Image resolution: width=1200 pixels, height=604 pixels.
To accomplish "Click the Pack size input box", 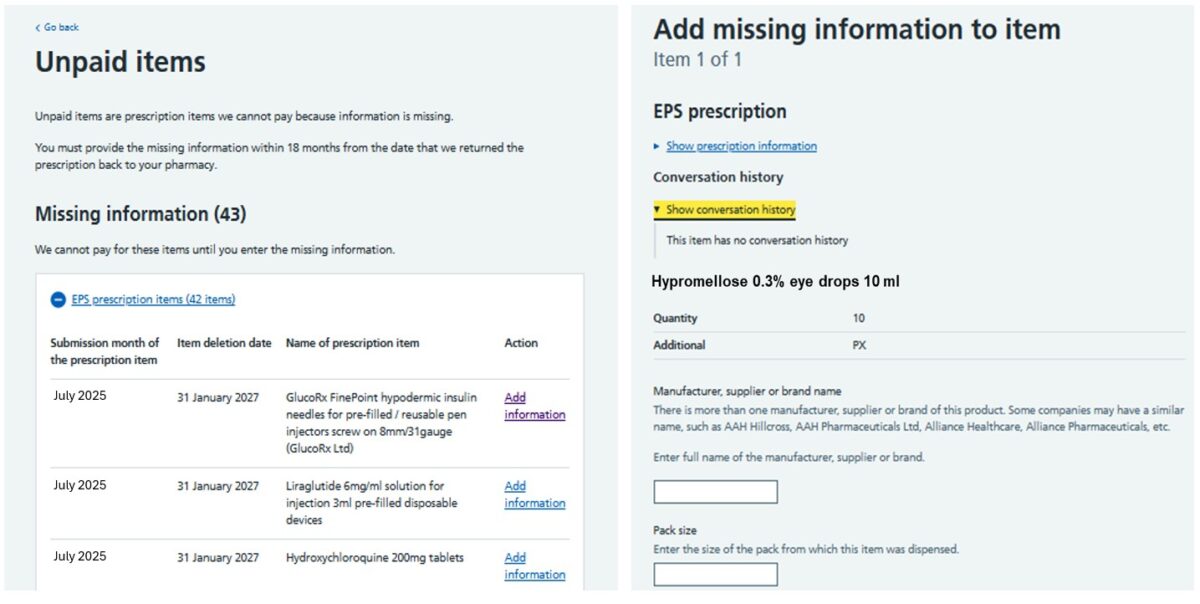I will (x=715, y=574).
